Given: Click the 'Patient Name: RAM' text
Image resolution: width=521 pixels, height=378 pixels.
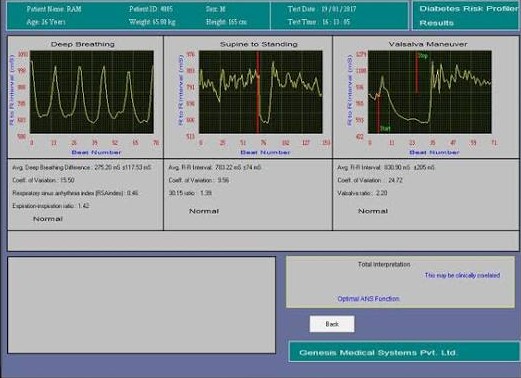Looking at the screenshot, I should click(x=54, y=9).
